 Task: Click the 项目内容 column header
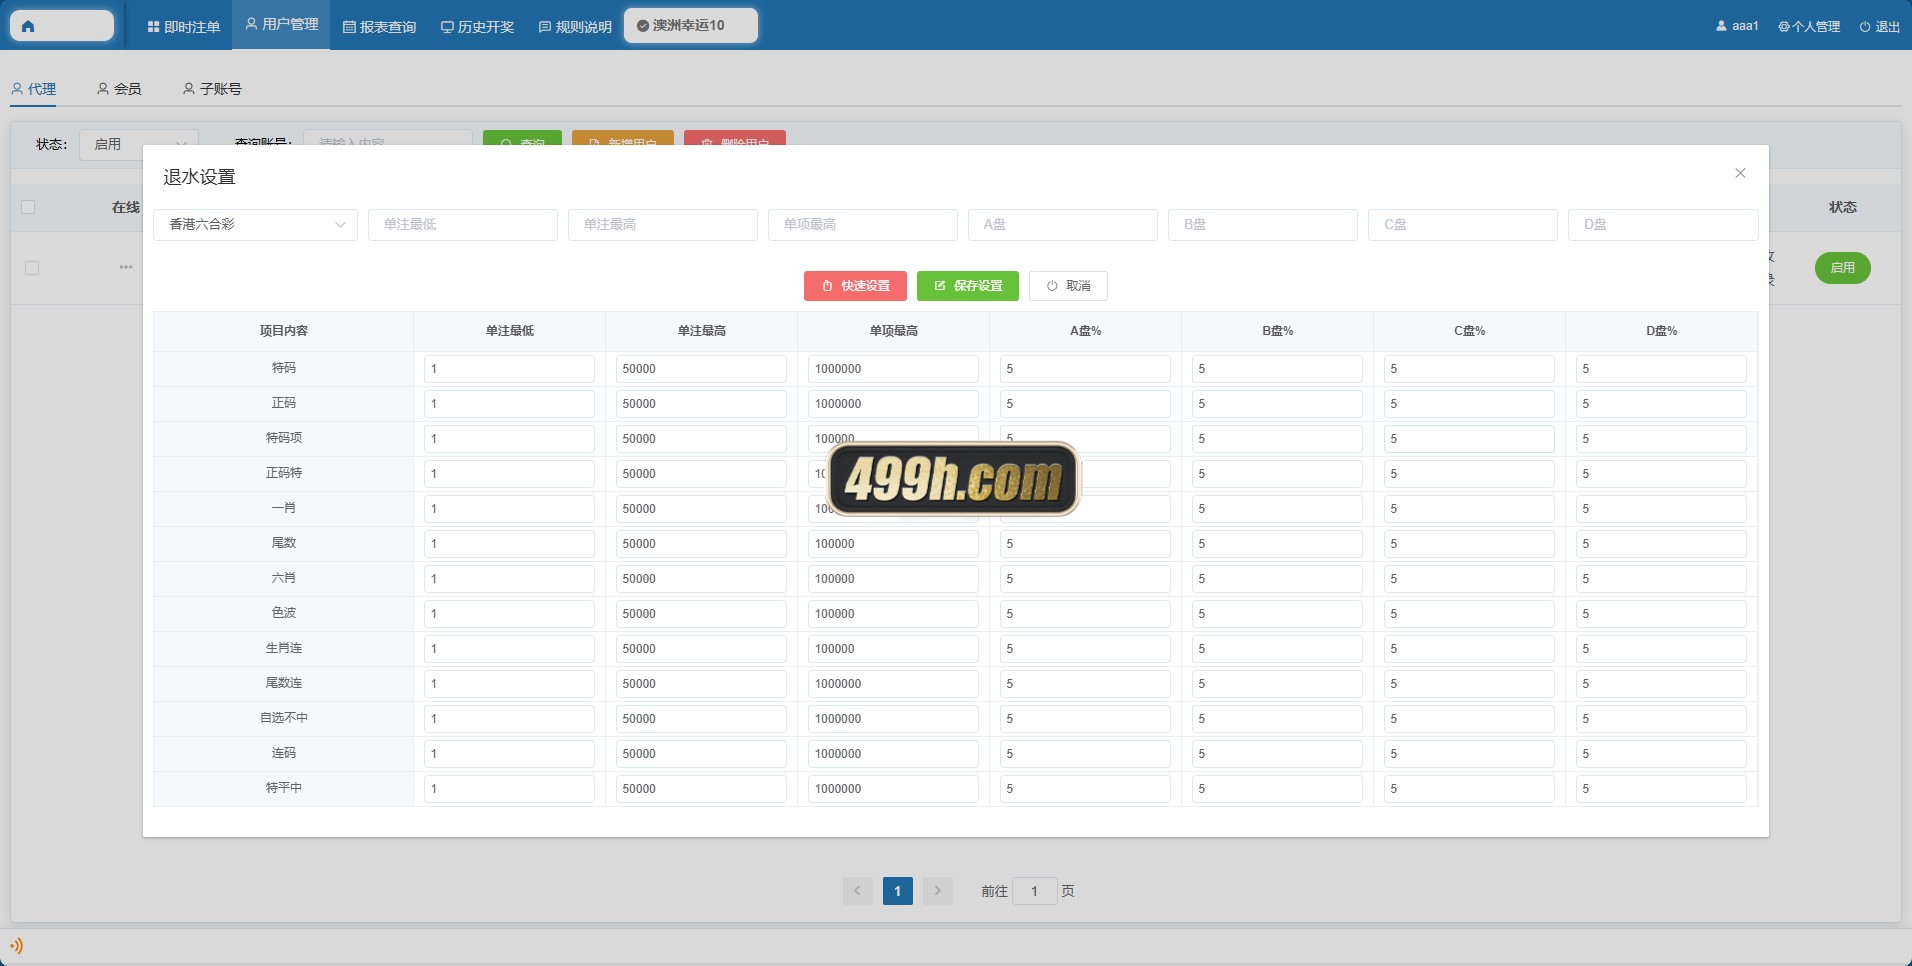click(x=284, y=331)
